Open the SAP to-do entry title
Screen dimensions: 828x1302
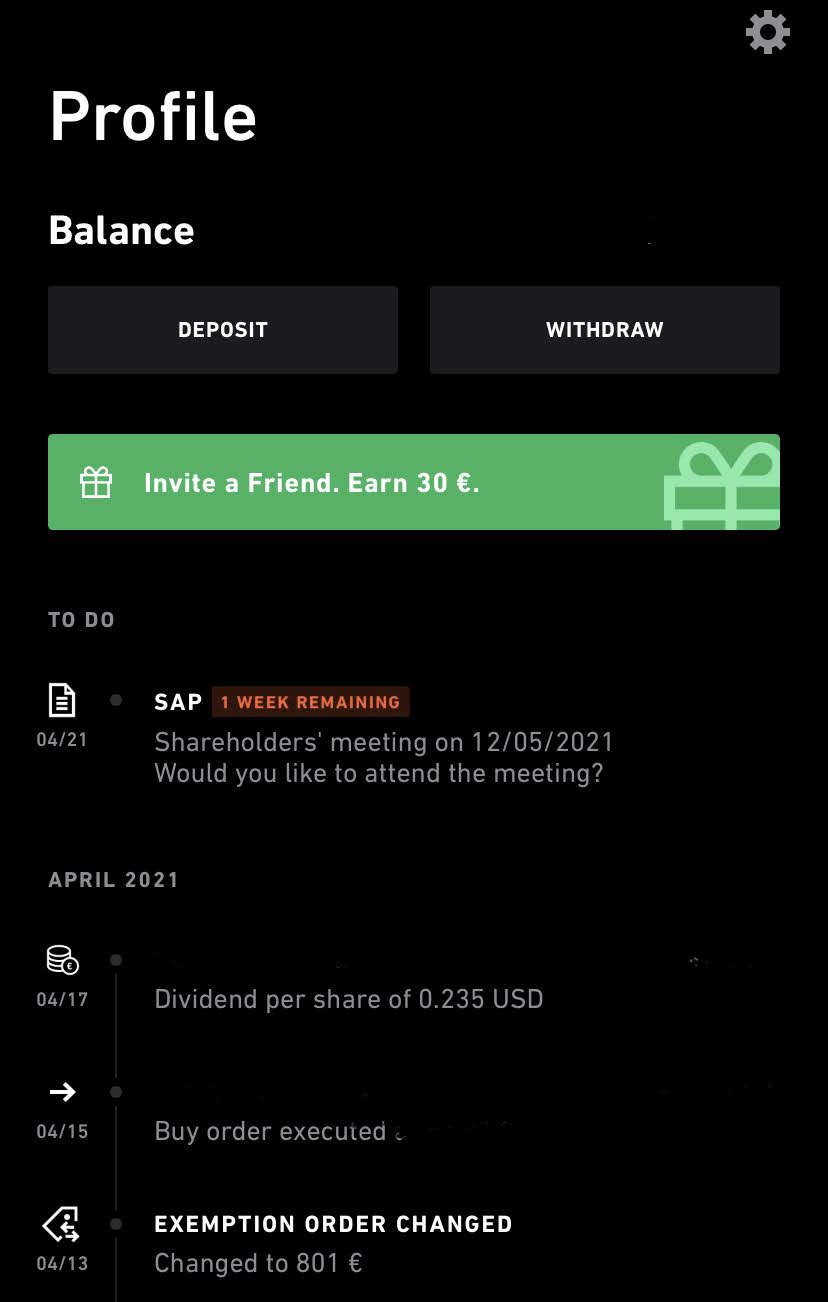[178, 702]
